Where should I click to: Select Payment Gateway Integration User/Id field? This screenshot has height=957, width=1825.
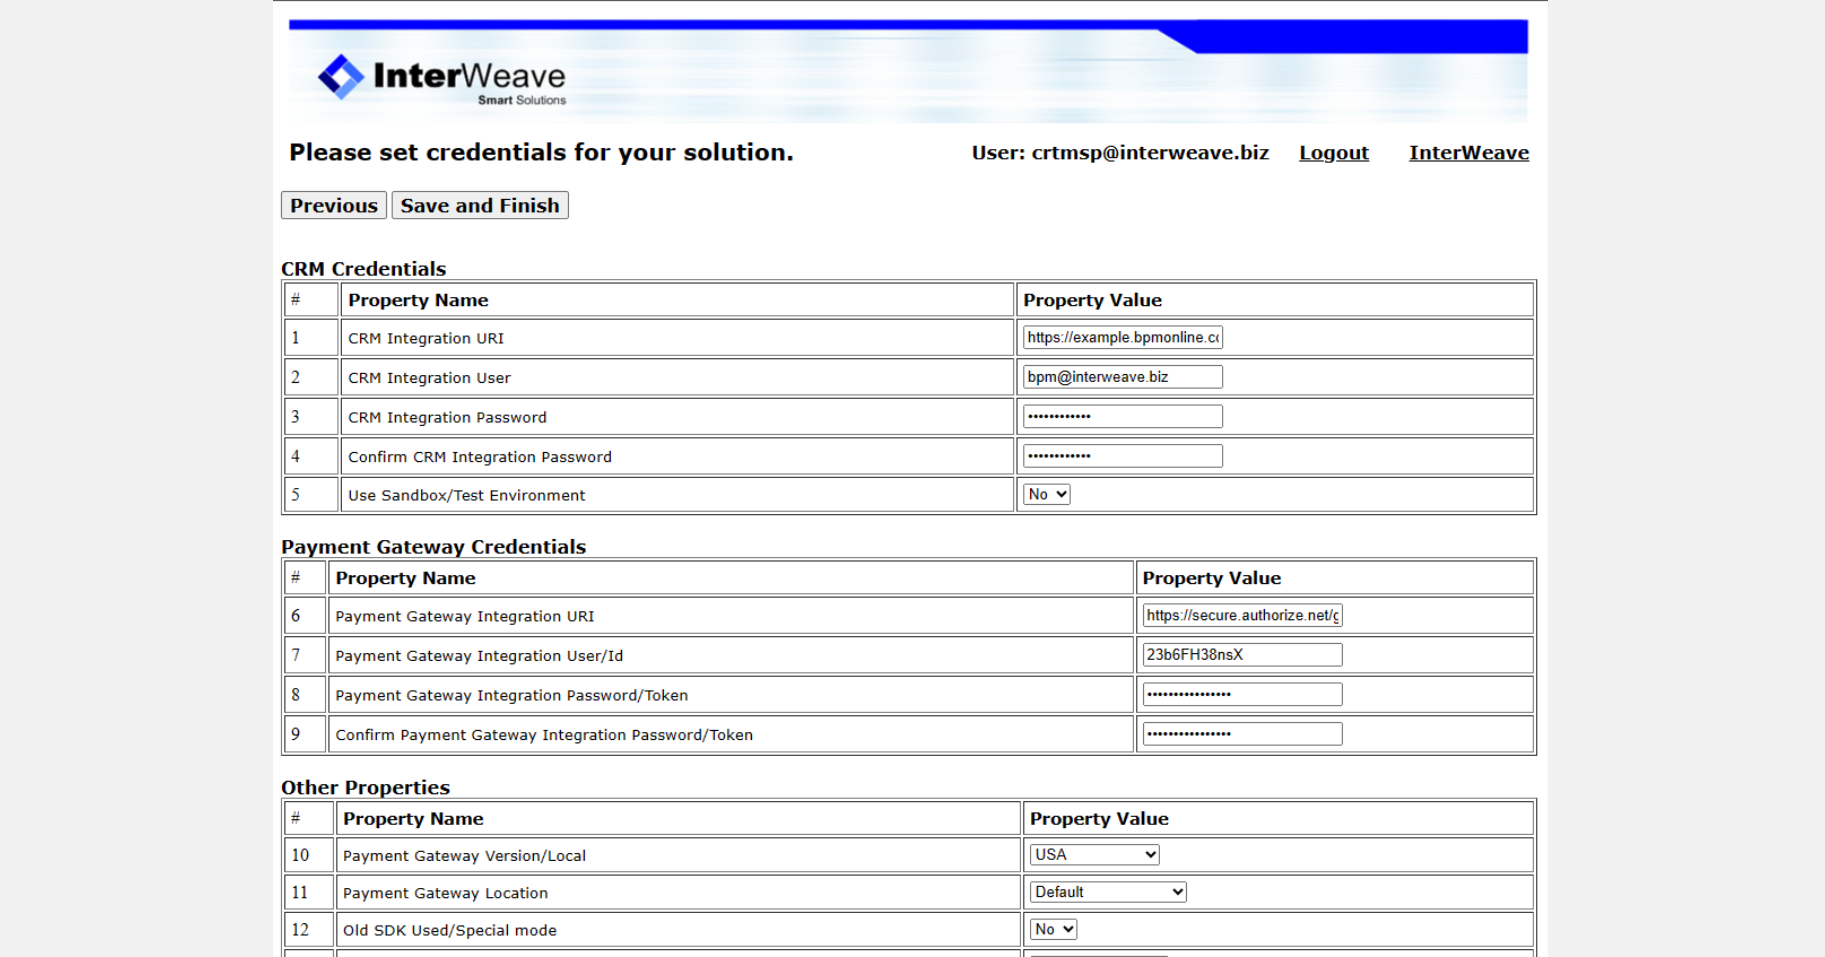pos(1242,655)
